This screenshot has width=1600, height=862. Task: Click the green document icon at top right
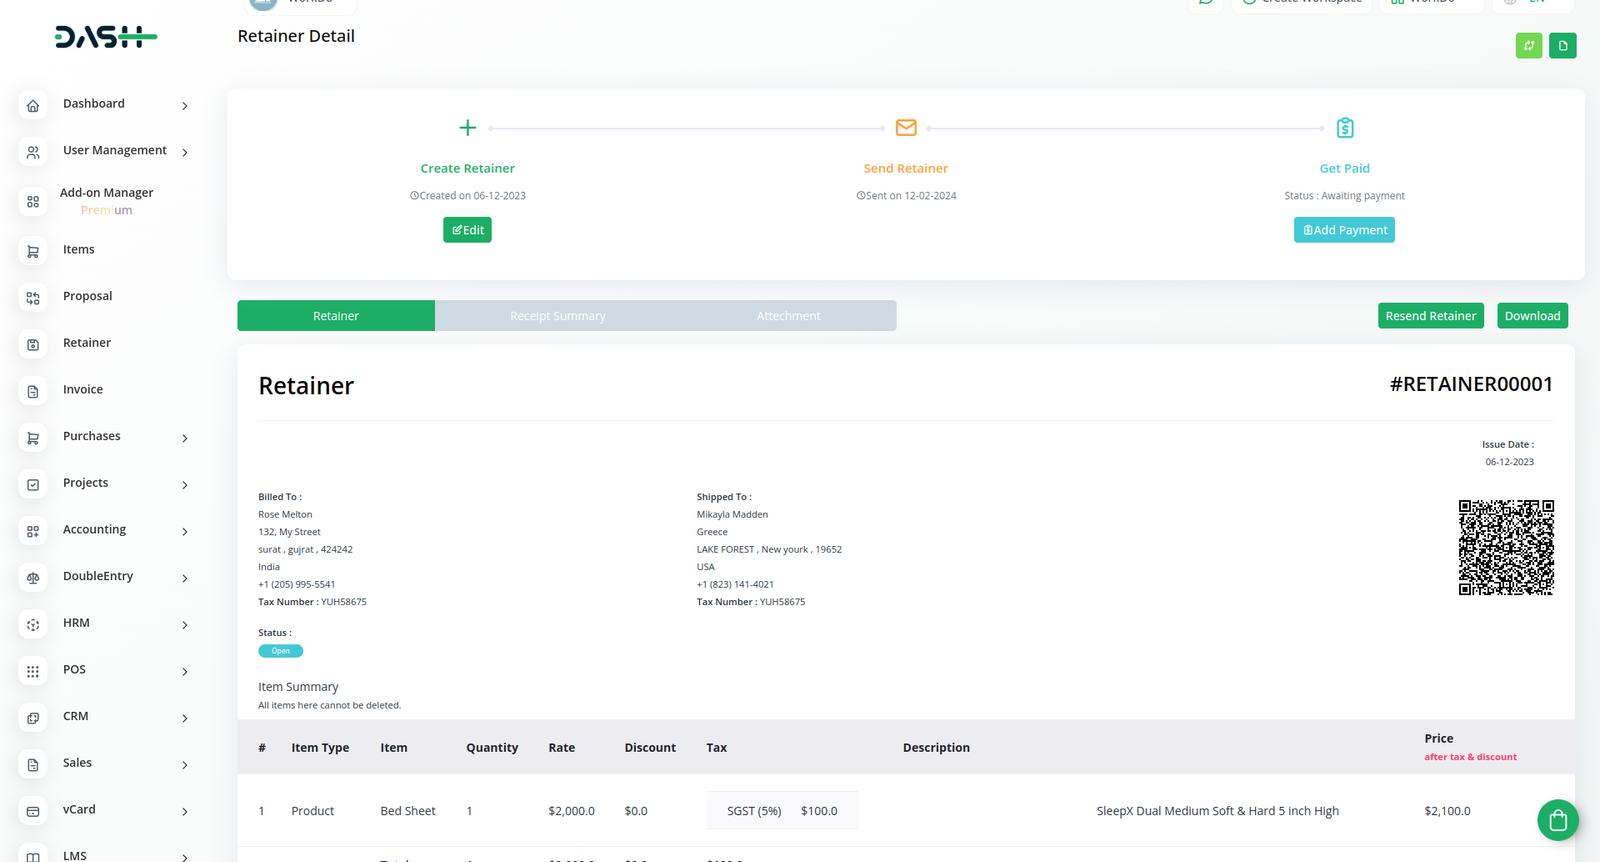[x=1562, y=46]
